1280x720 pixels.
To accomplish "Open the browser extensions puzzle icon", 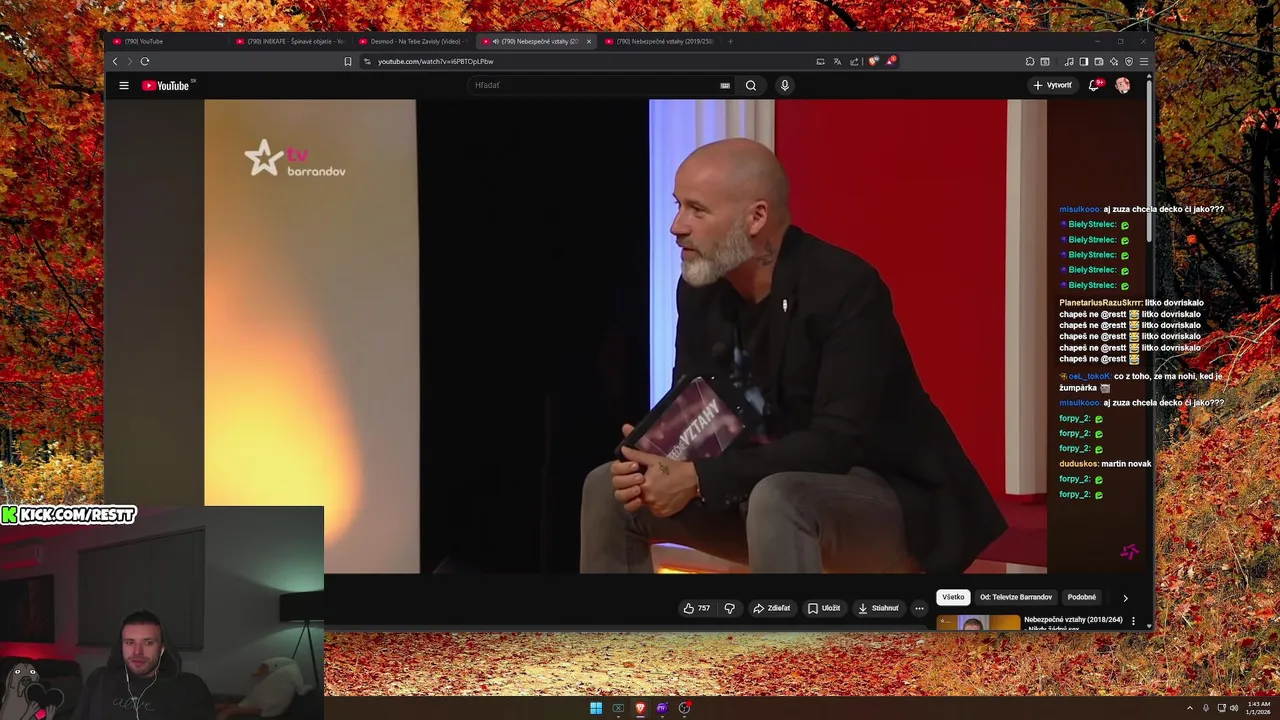I will (x=1030, y=61).
